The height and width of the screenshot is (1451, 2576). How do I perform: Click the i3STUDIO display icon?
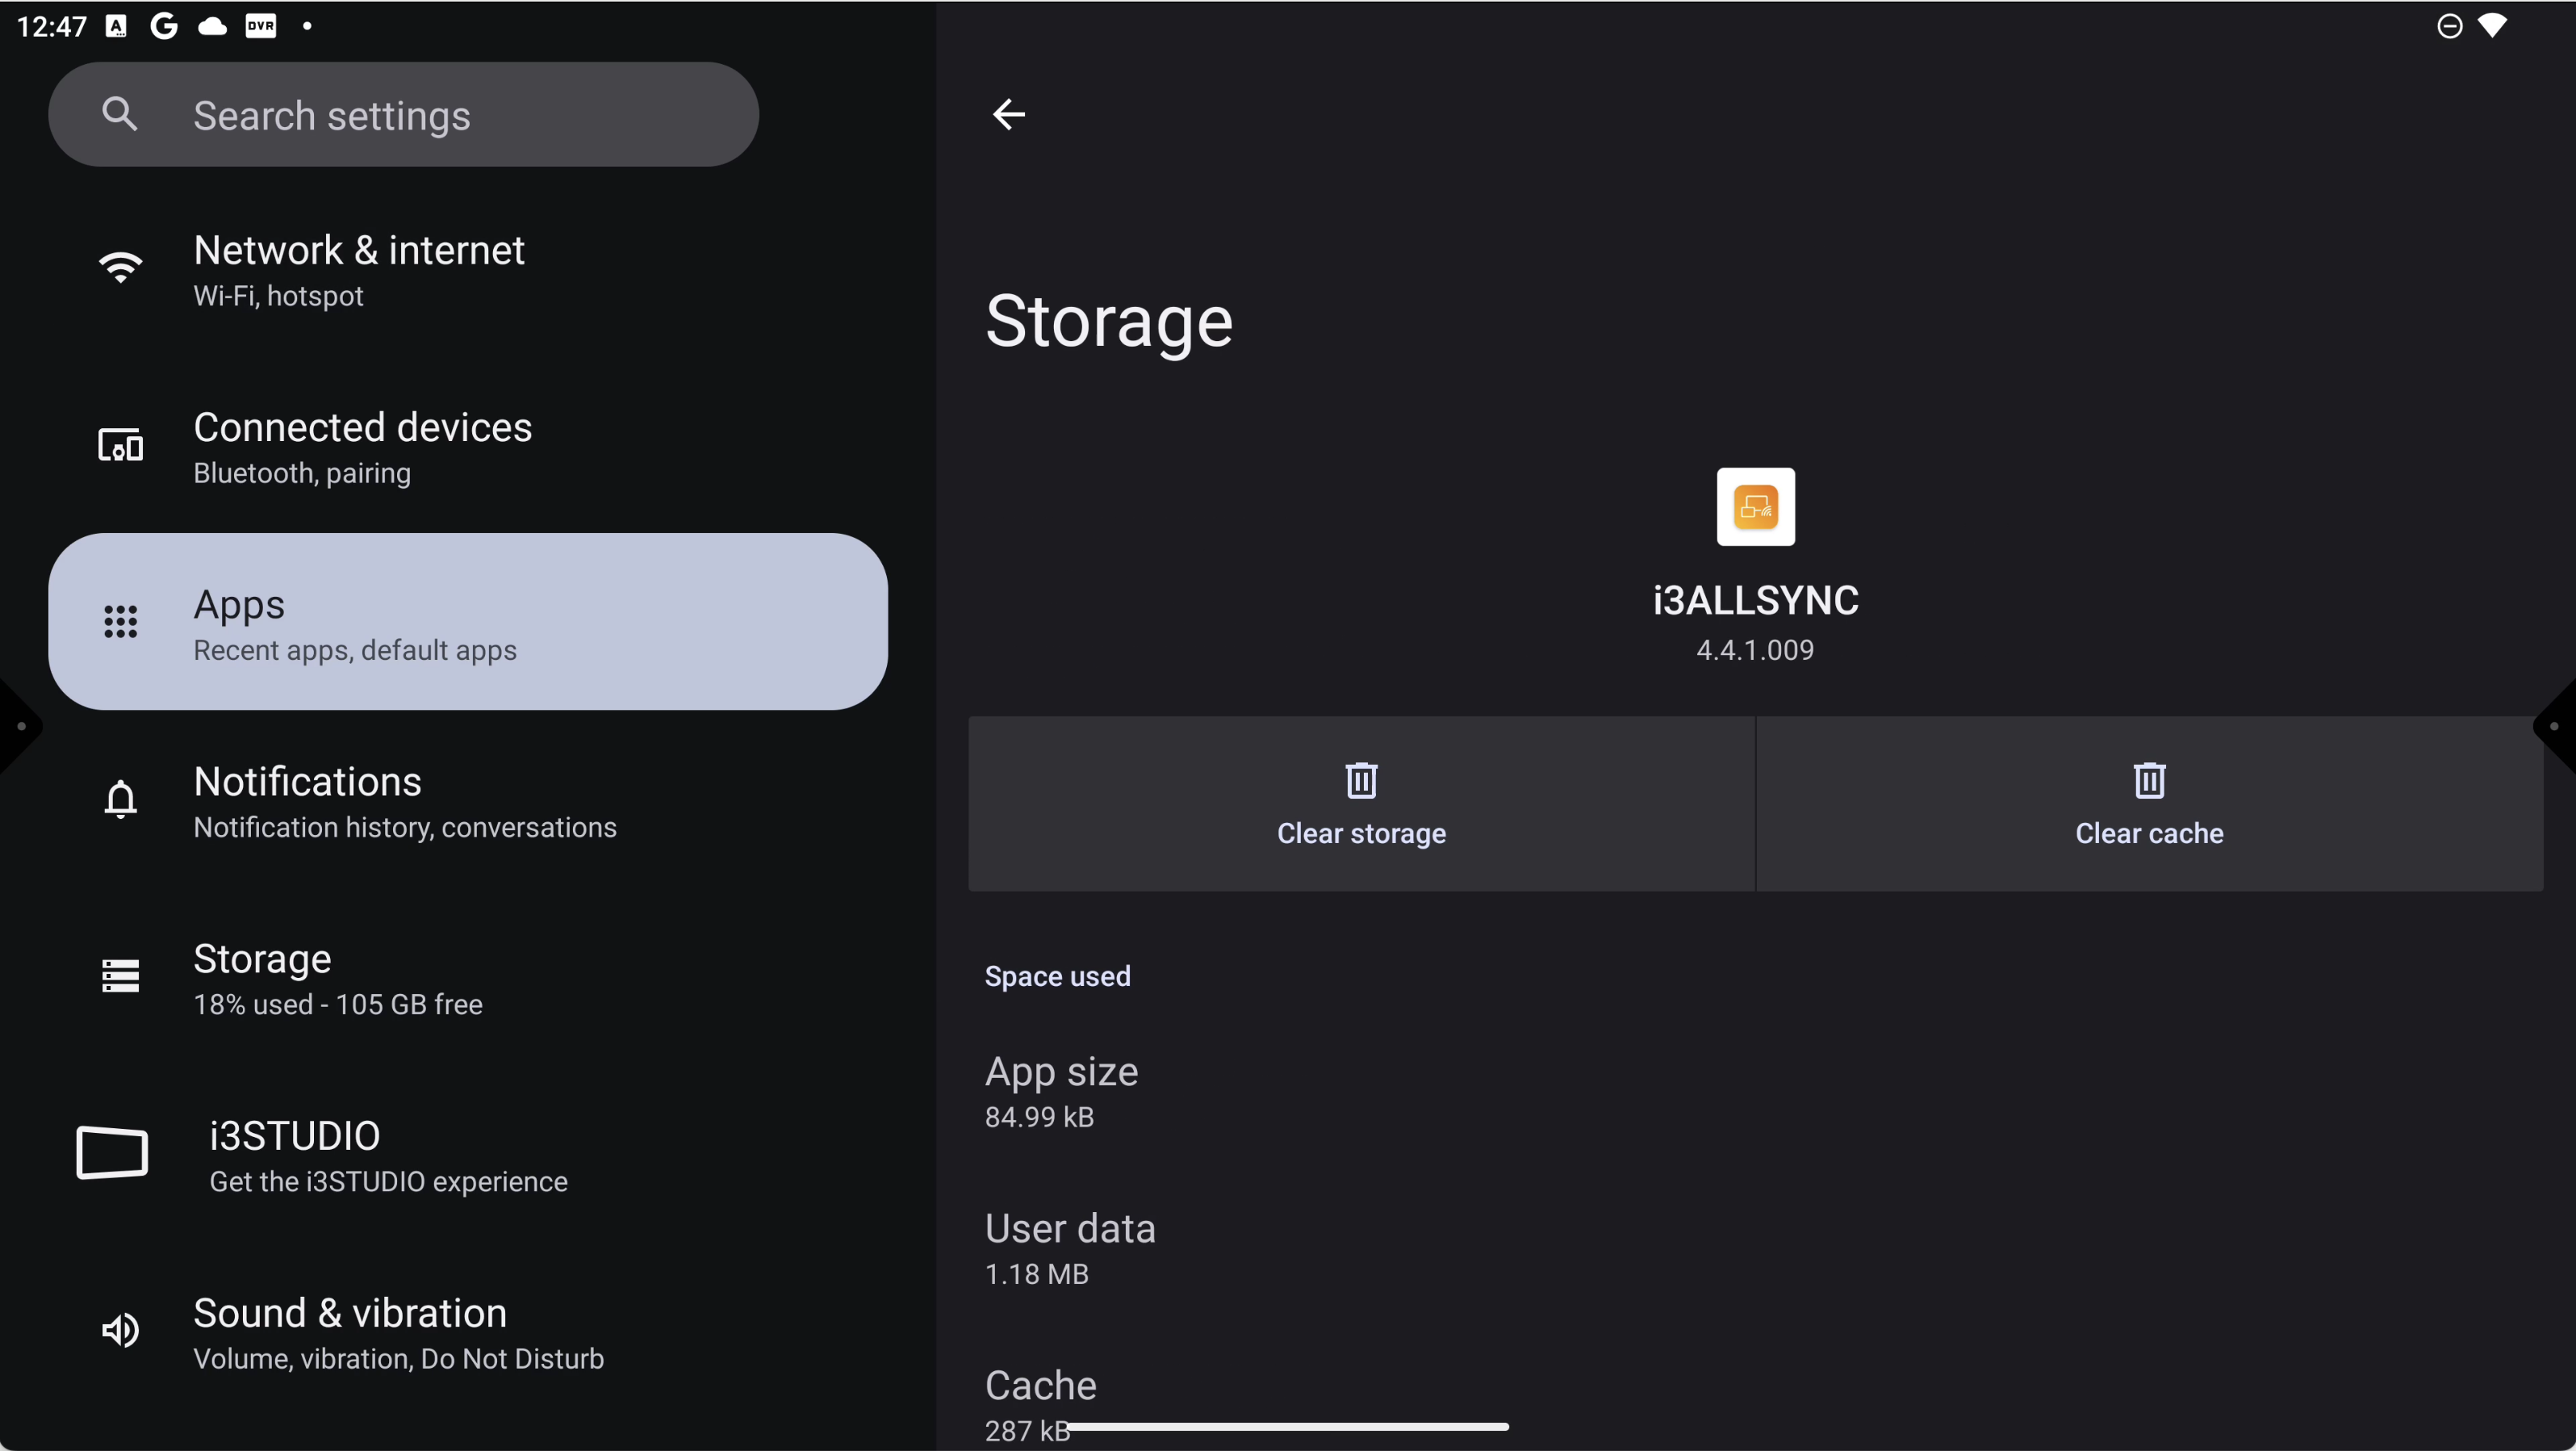click(112, 1153)
